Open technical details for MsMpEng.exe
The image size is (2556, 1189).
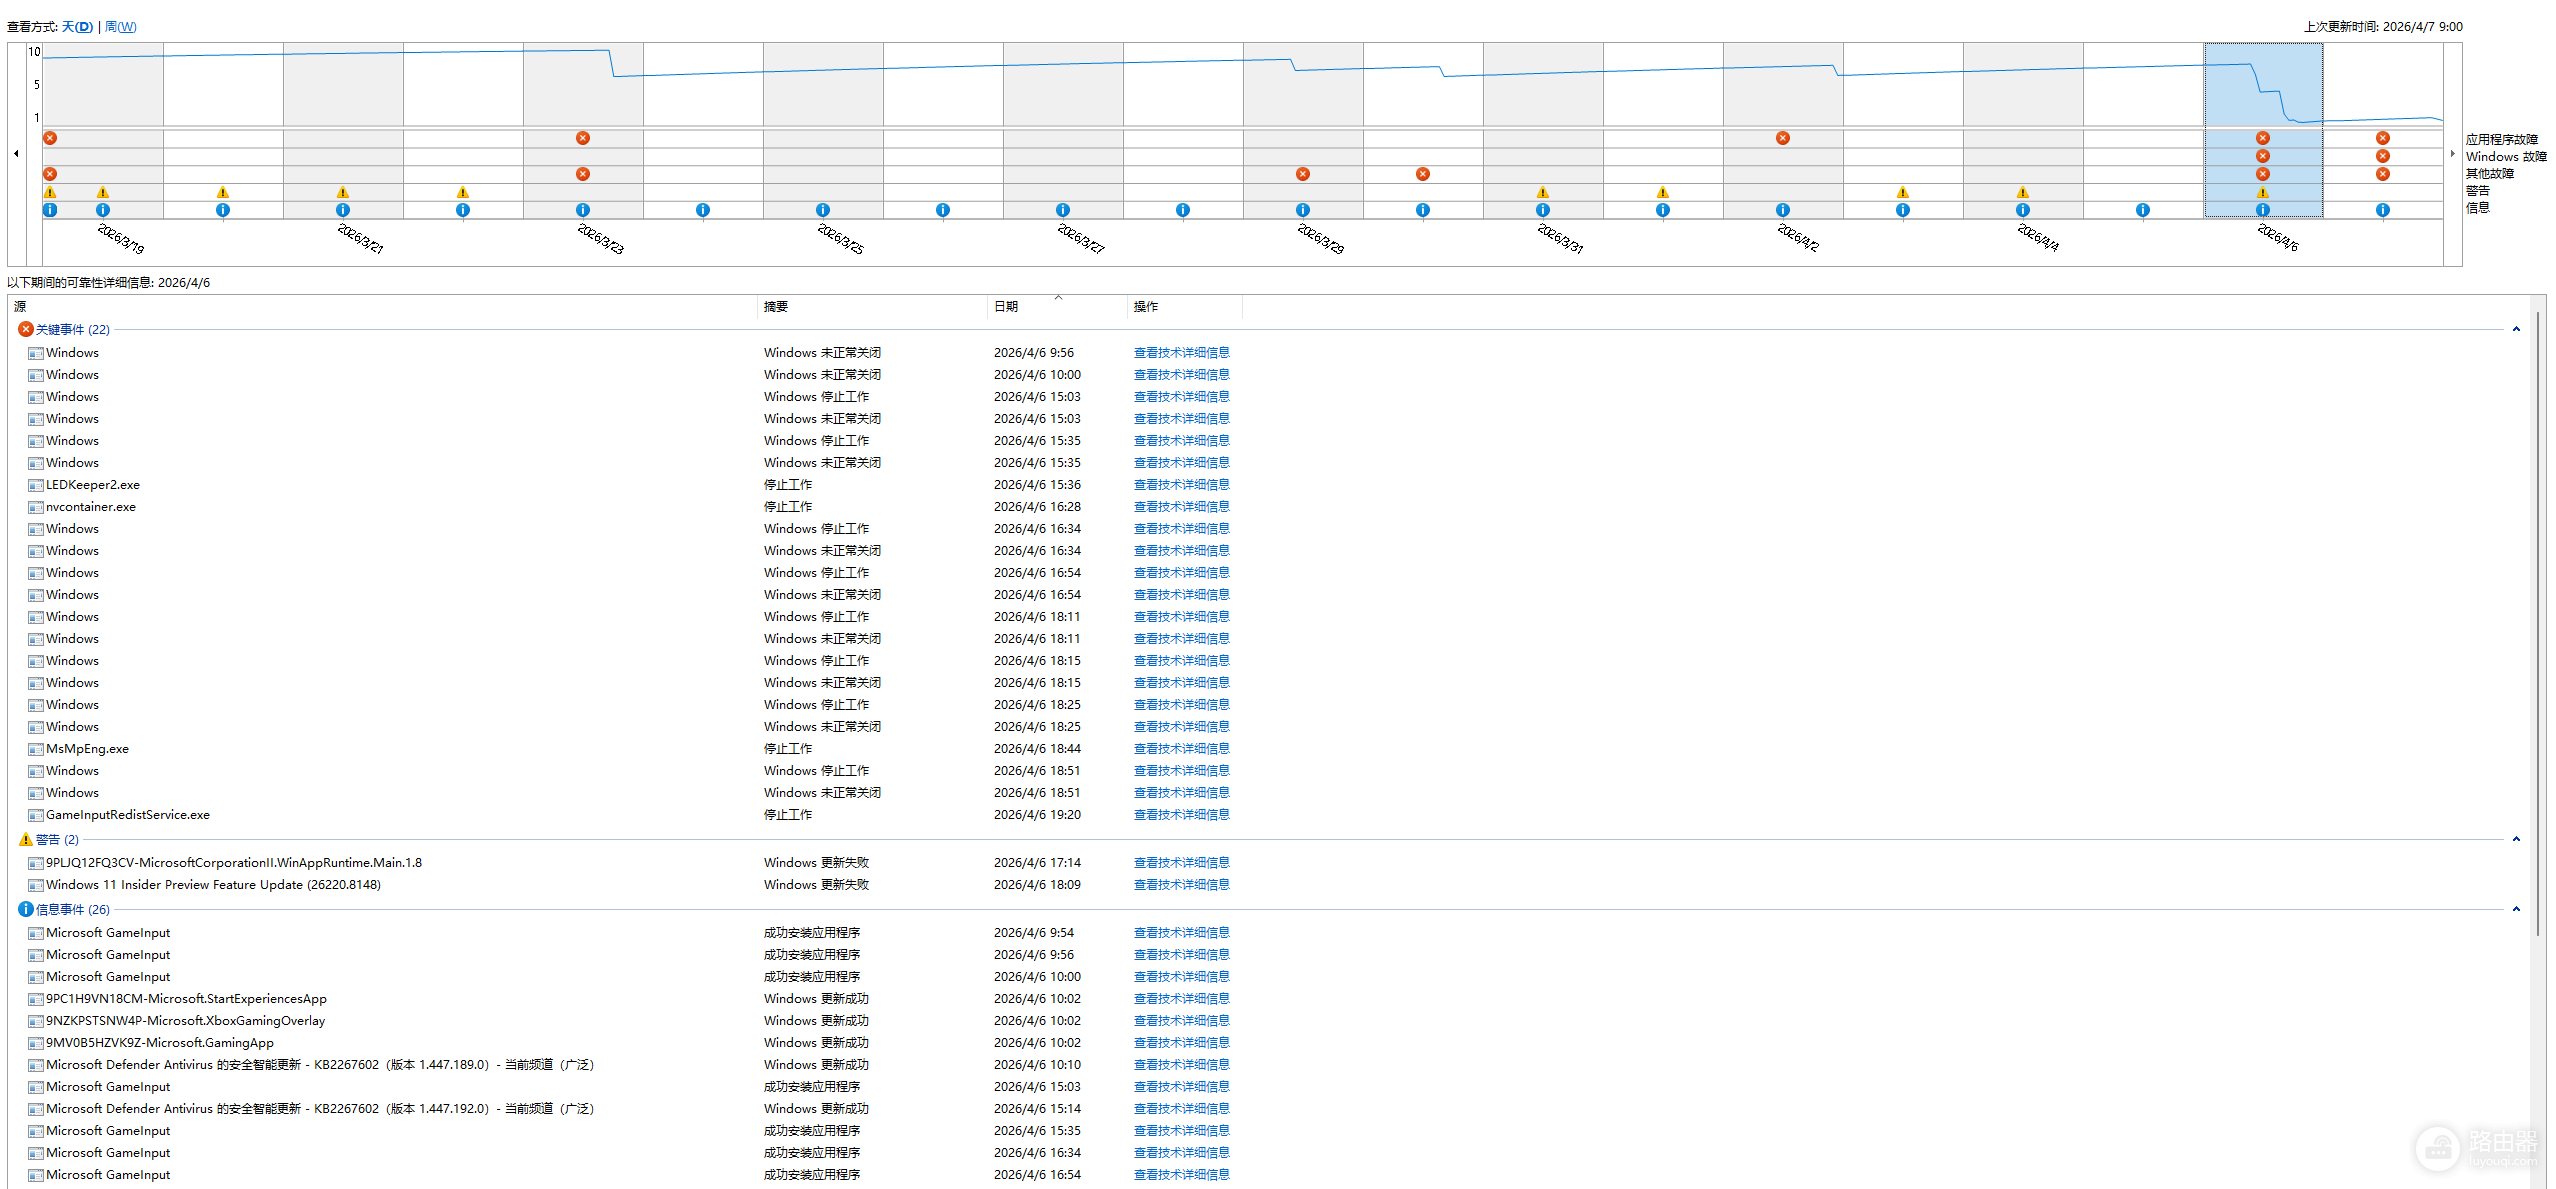coord(1181,749)
